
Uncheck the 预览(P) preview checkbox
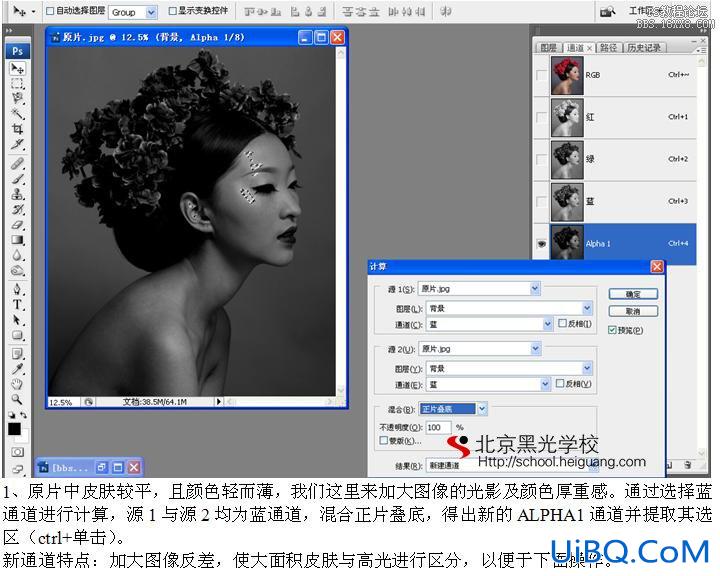[x=612, y=330]
